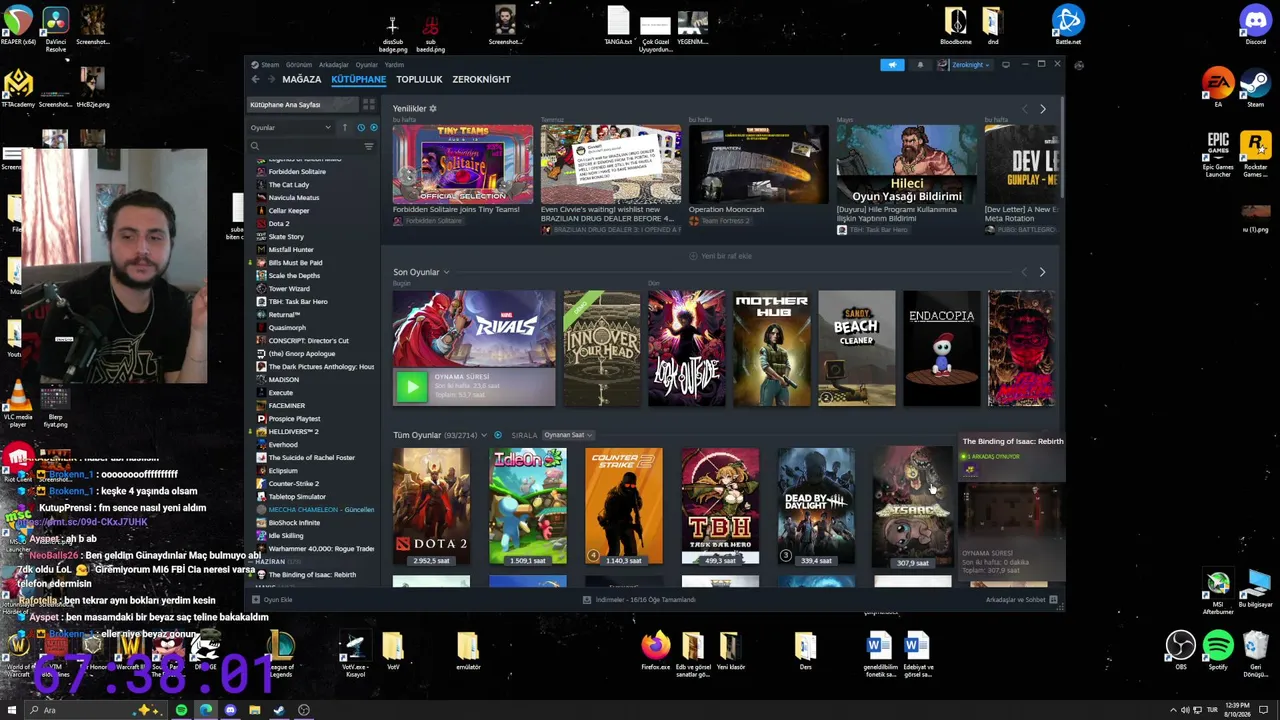
Task: Open the Steam announcements megaphone button
Action: tap(892, 65)
